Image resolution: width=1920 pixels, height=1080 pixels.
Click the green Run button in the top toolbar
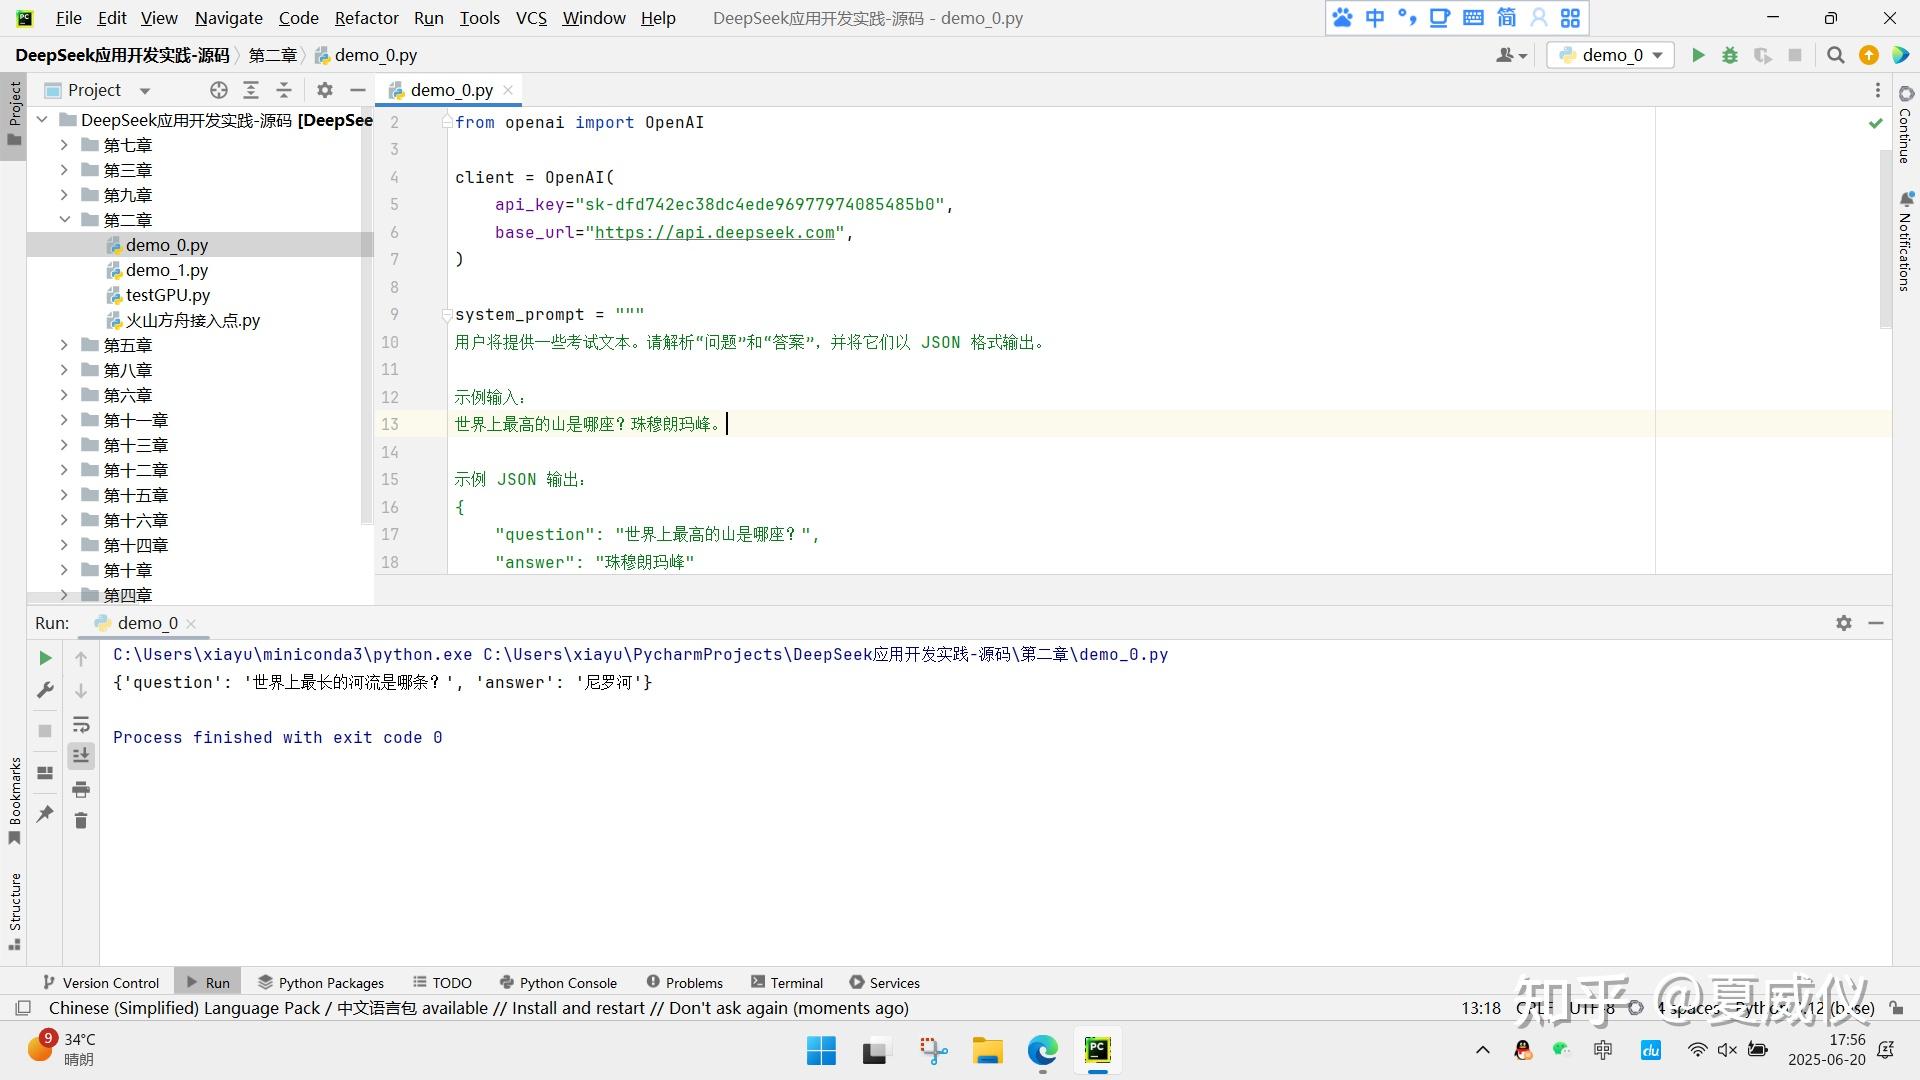pos(1697,56)
